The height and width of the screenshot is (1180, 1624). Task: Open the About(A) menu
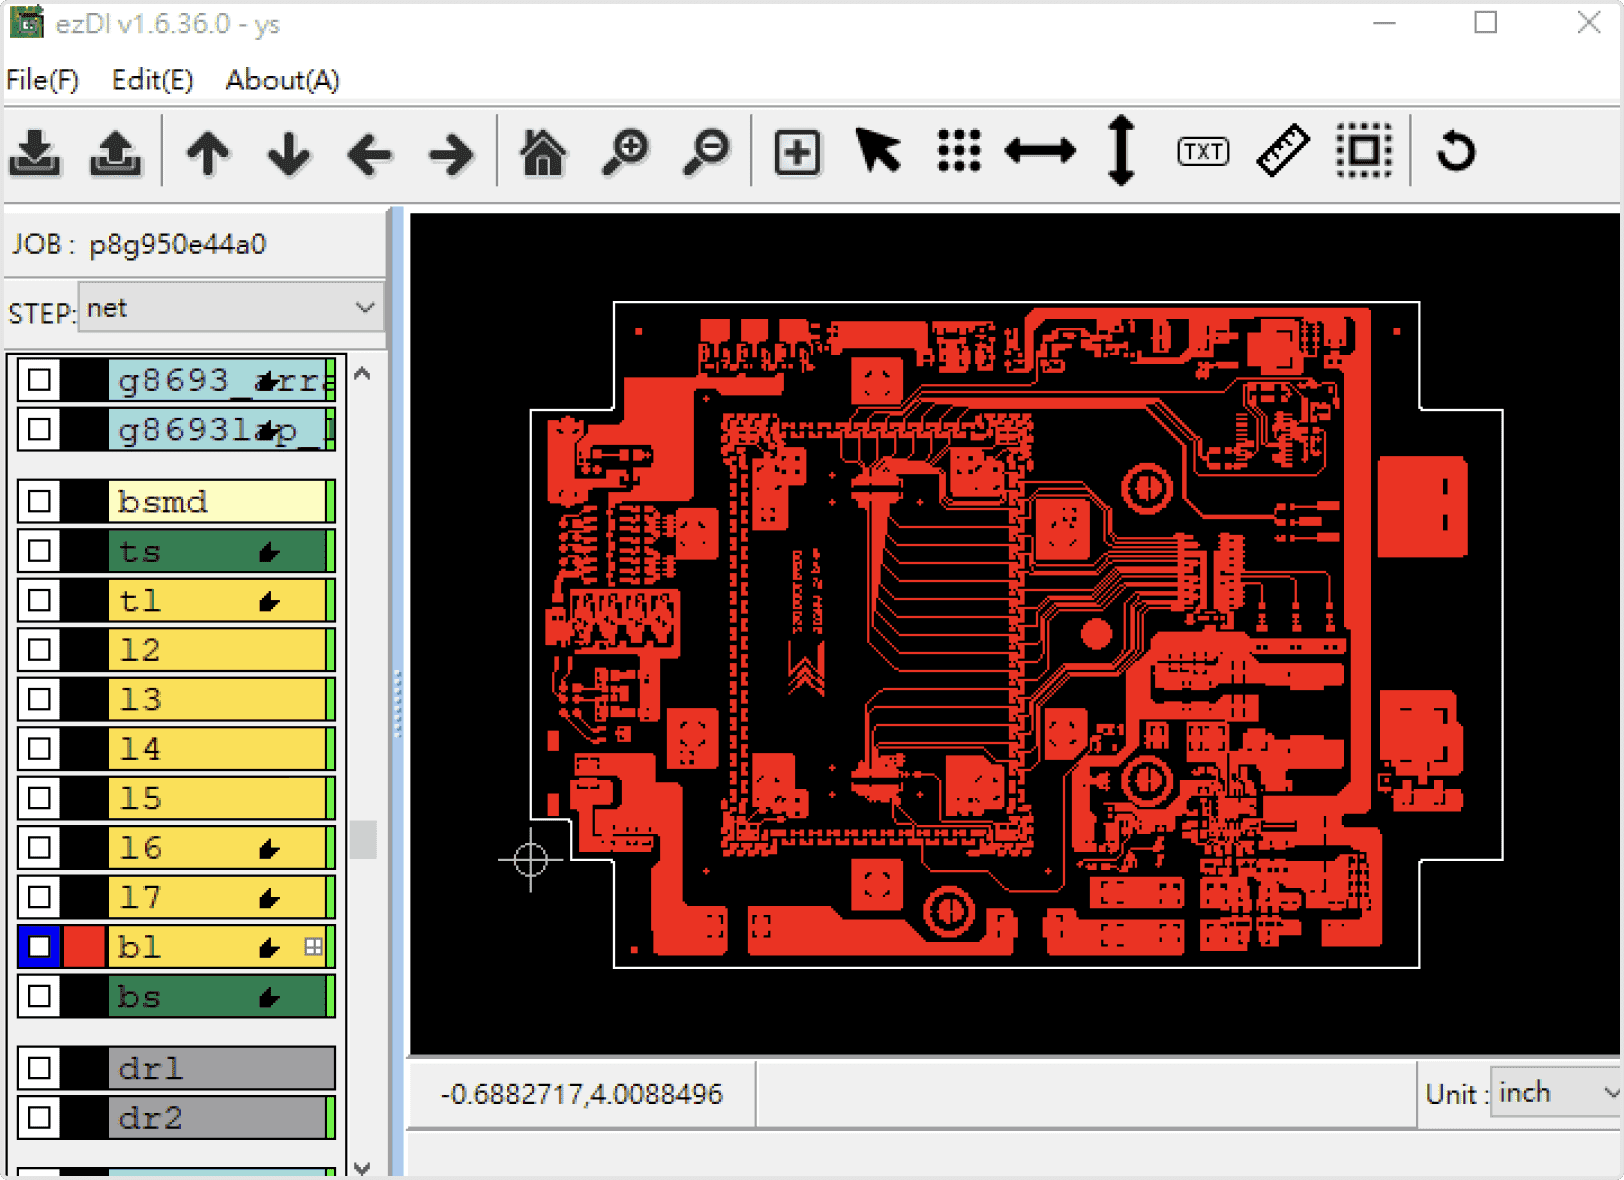click(282, 80)
